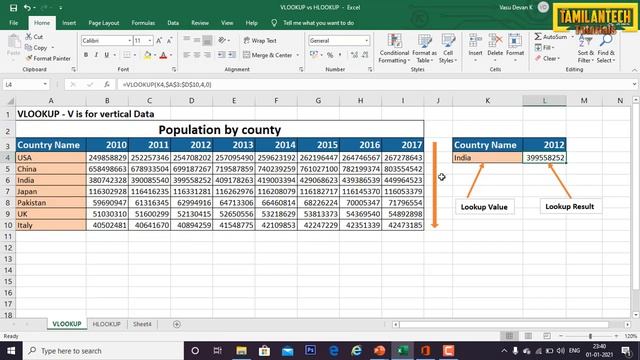Click the Page Layout view icon in status bar
Viewport: 640px width, 360px height.
(528, 336)
